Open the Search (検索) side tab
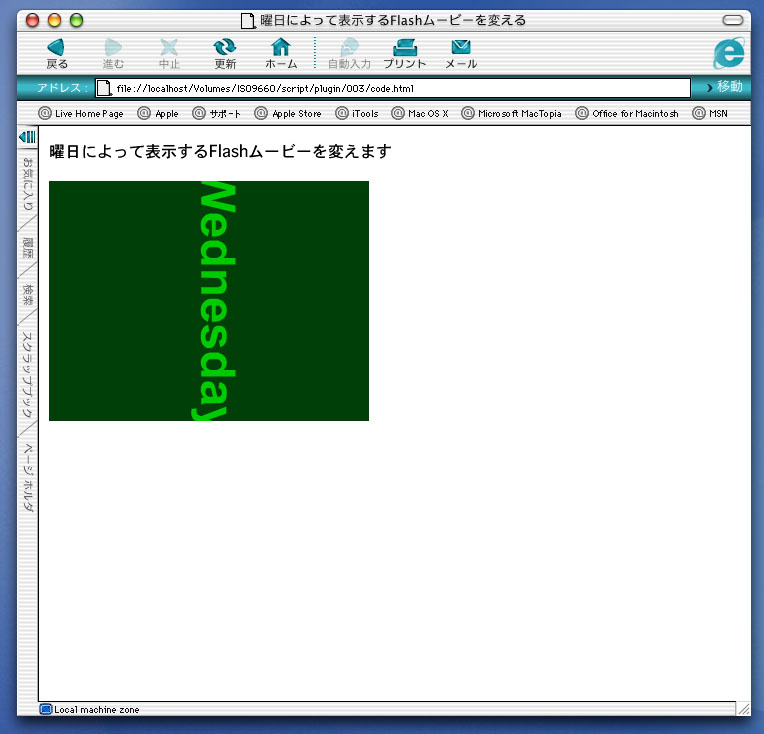 (28, 295)
